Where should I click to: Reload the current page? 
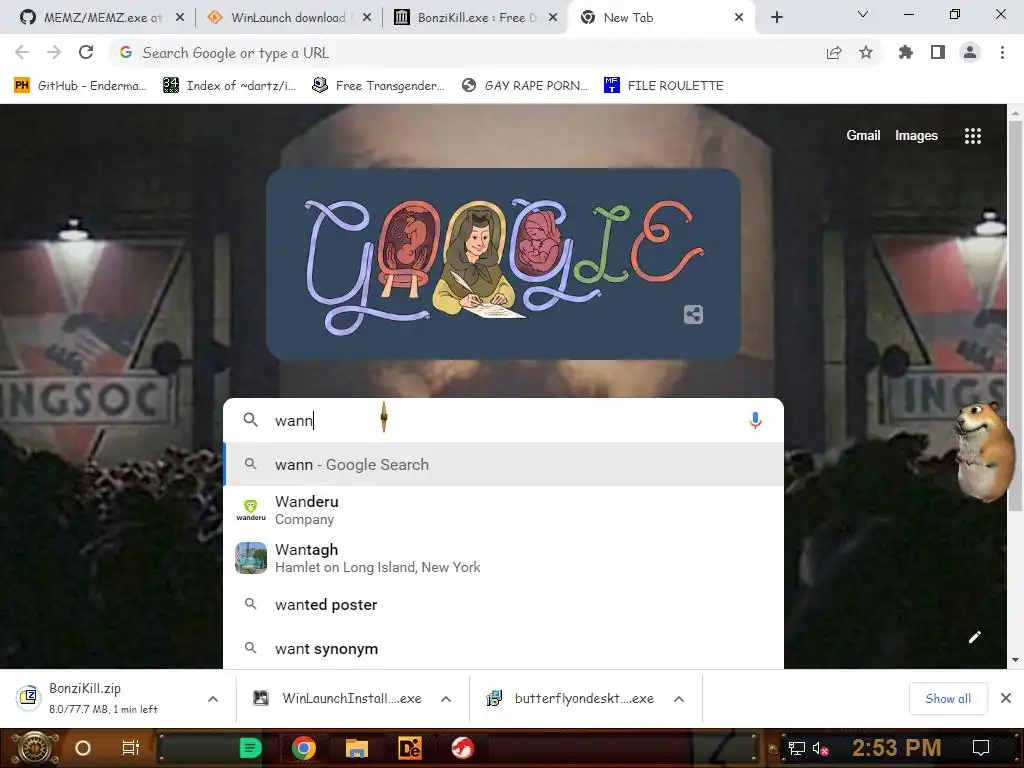(x=86, y=53)
